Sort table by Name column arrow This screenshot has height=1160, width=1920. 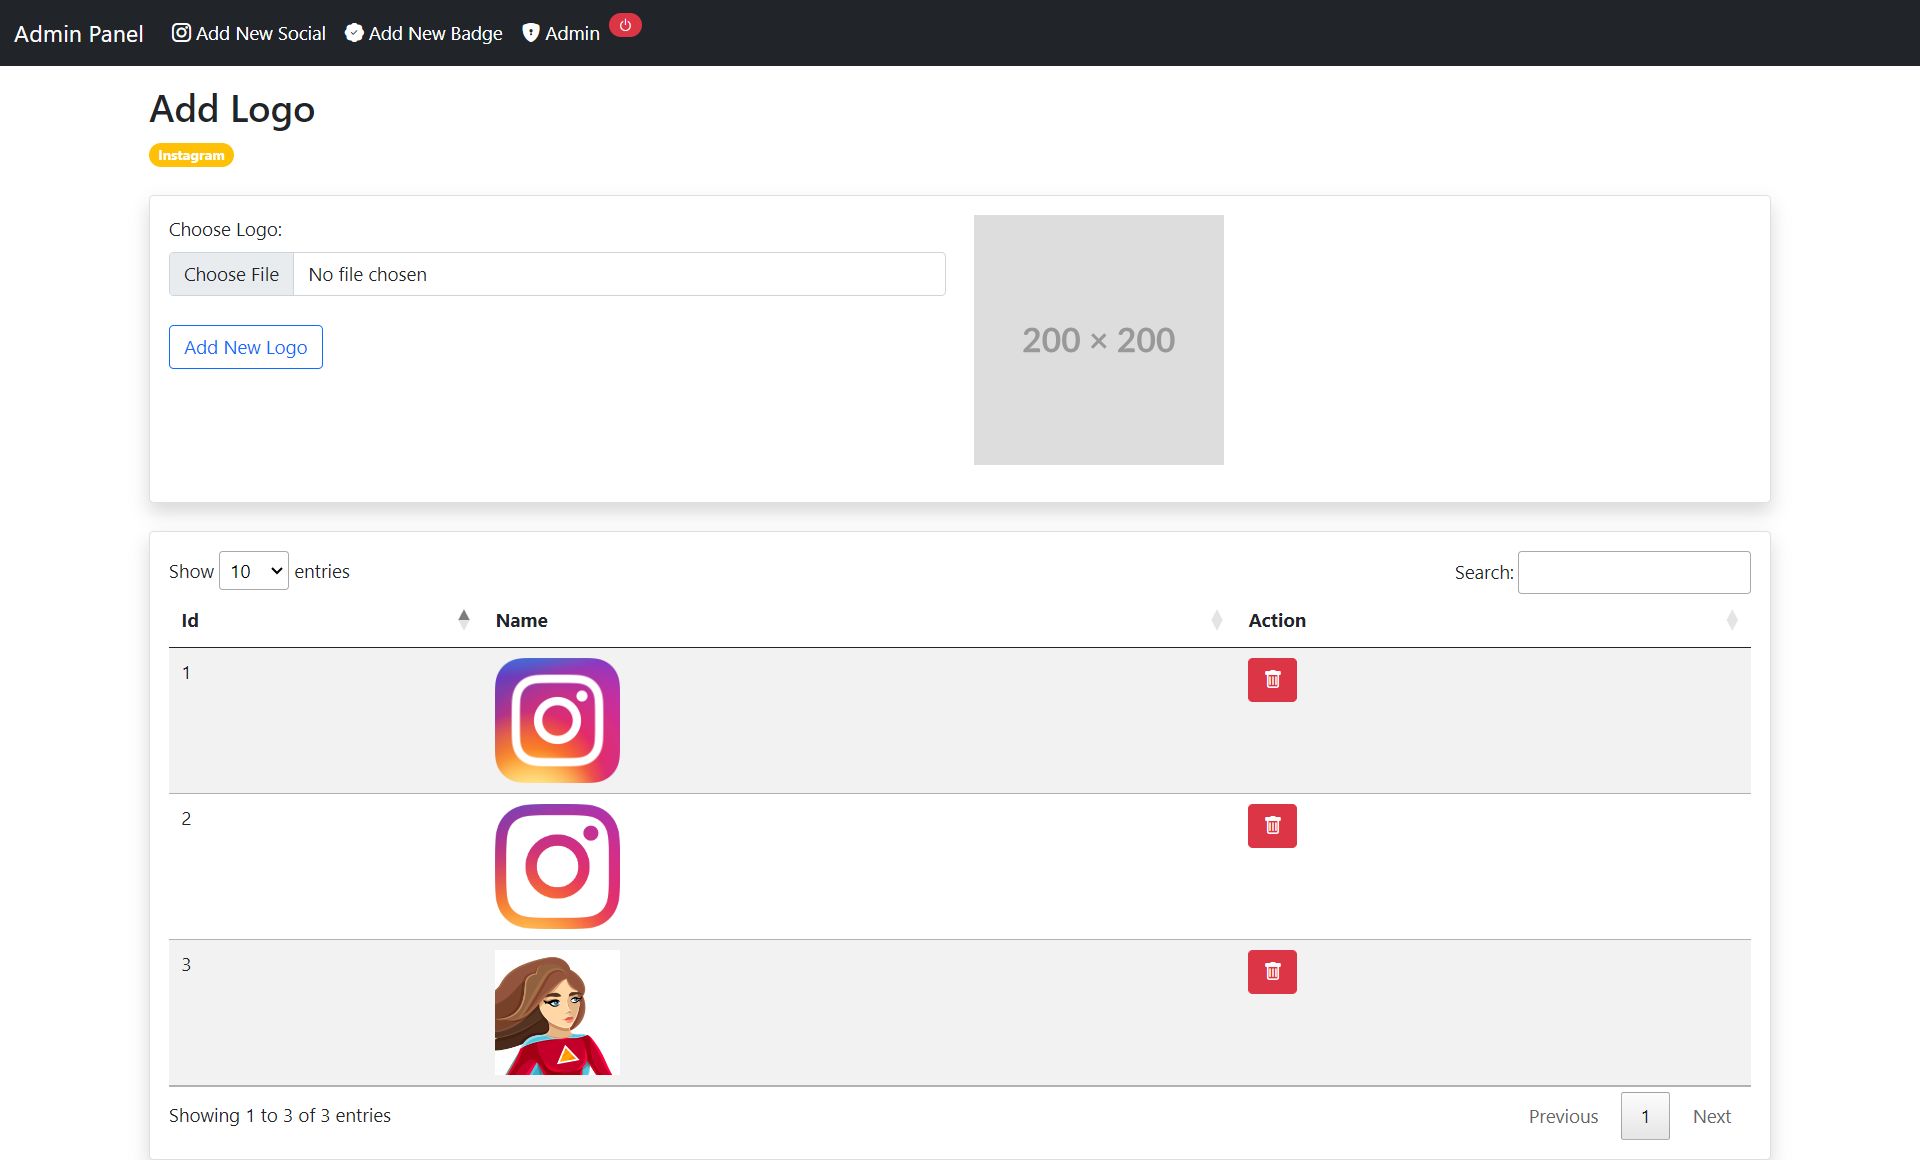click(1217, 620)
